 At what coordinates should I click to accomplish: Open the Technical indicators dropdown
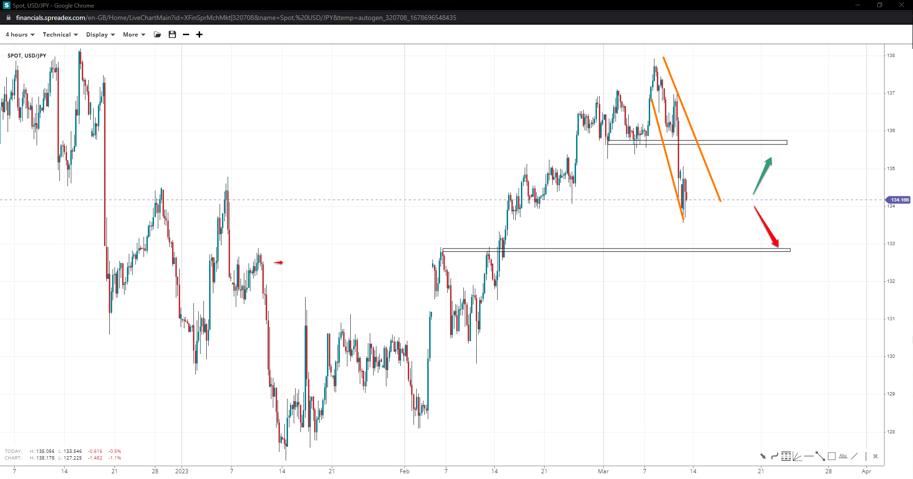tap(60, 35)
